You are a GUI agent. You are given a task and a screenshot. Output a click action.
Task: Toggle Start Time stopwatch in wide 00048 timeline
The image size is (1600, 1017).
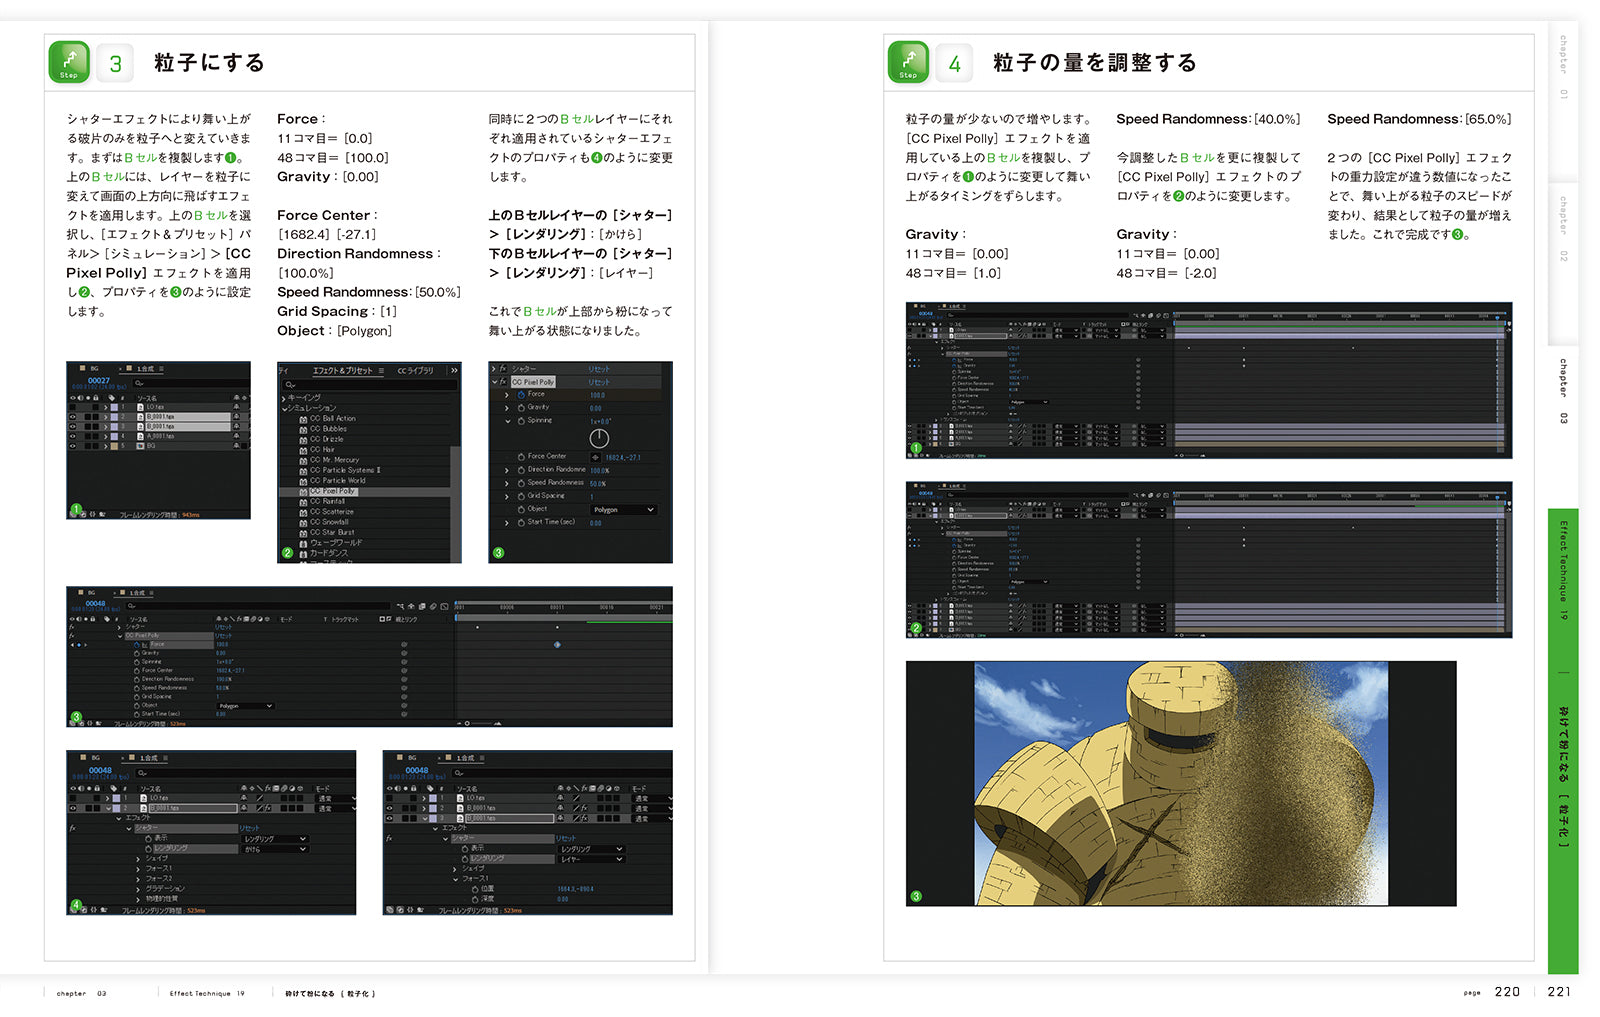pos(137,715)
